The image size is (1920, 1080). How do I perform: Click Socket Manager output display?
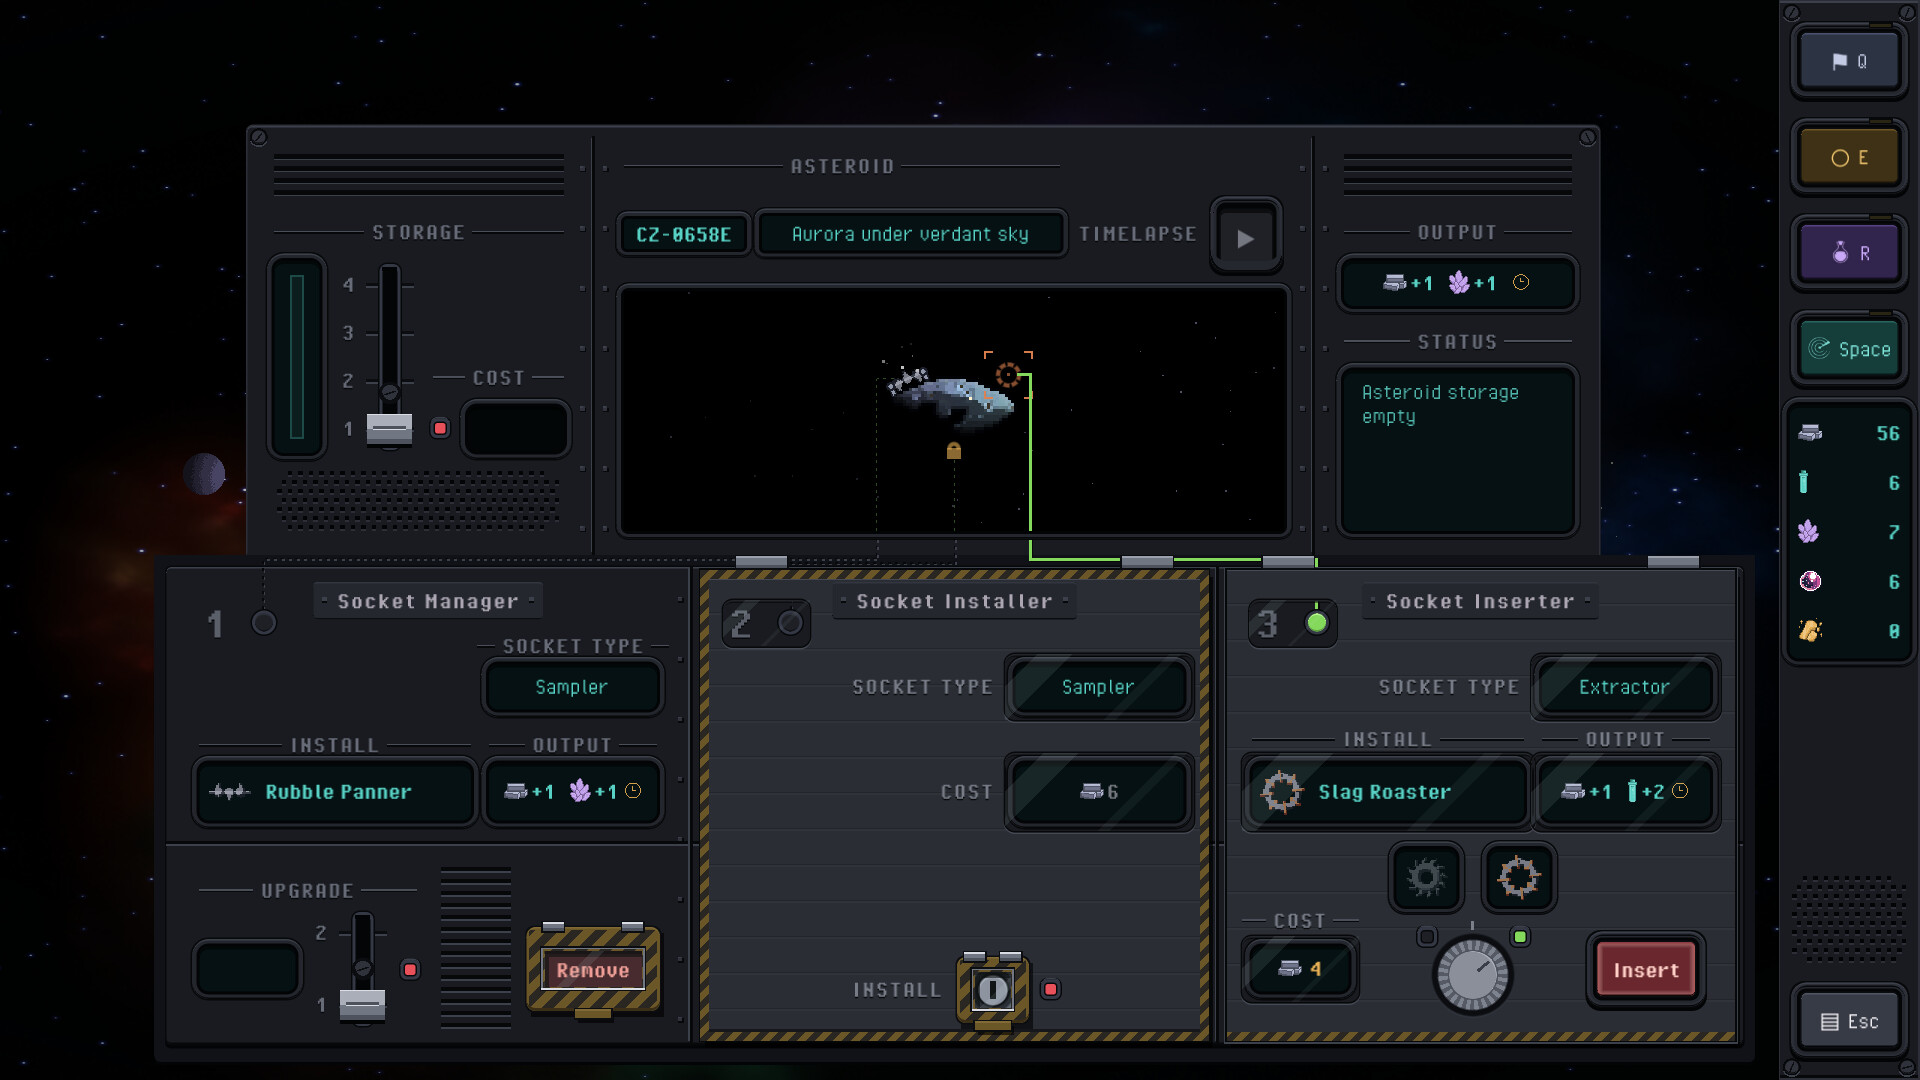[572, 791]
